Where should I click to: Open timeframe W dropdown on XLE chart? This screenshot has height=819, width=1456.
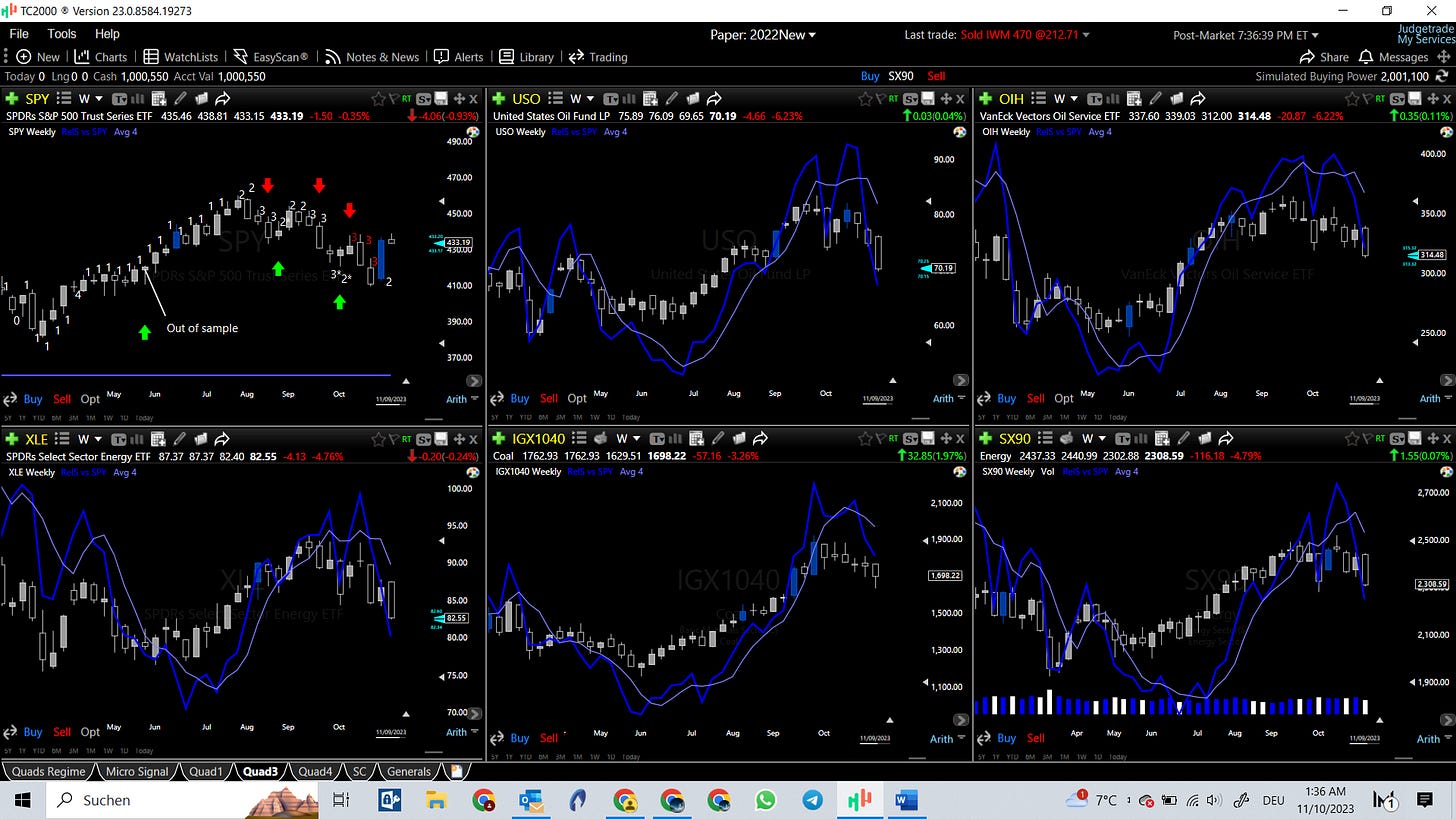coord(91,438)
